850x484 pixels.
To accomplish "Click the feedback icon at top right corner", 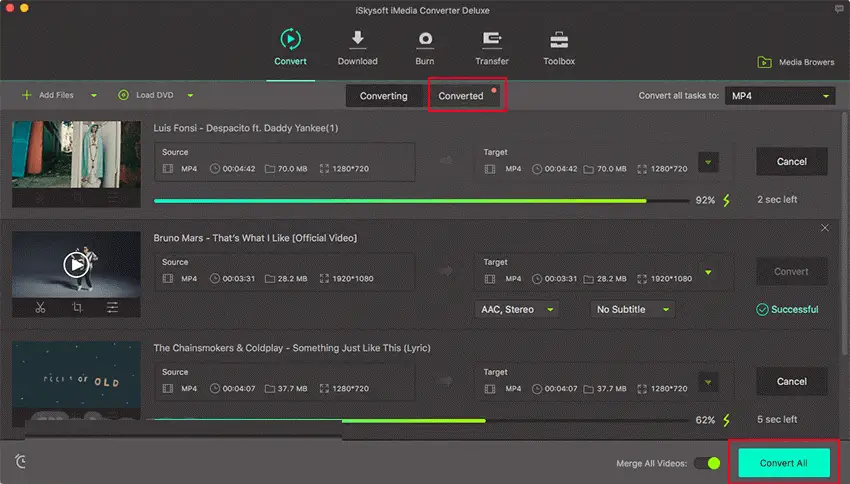I will [839, 9].
